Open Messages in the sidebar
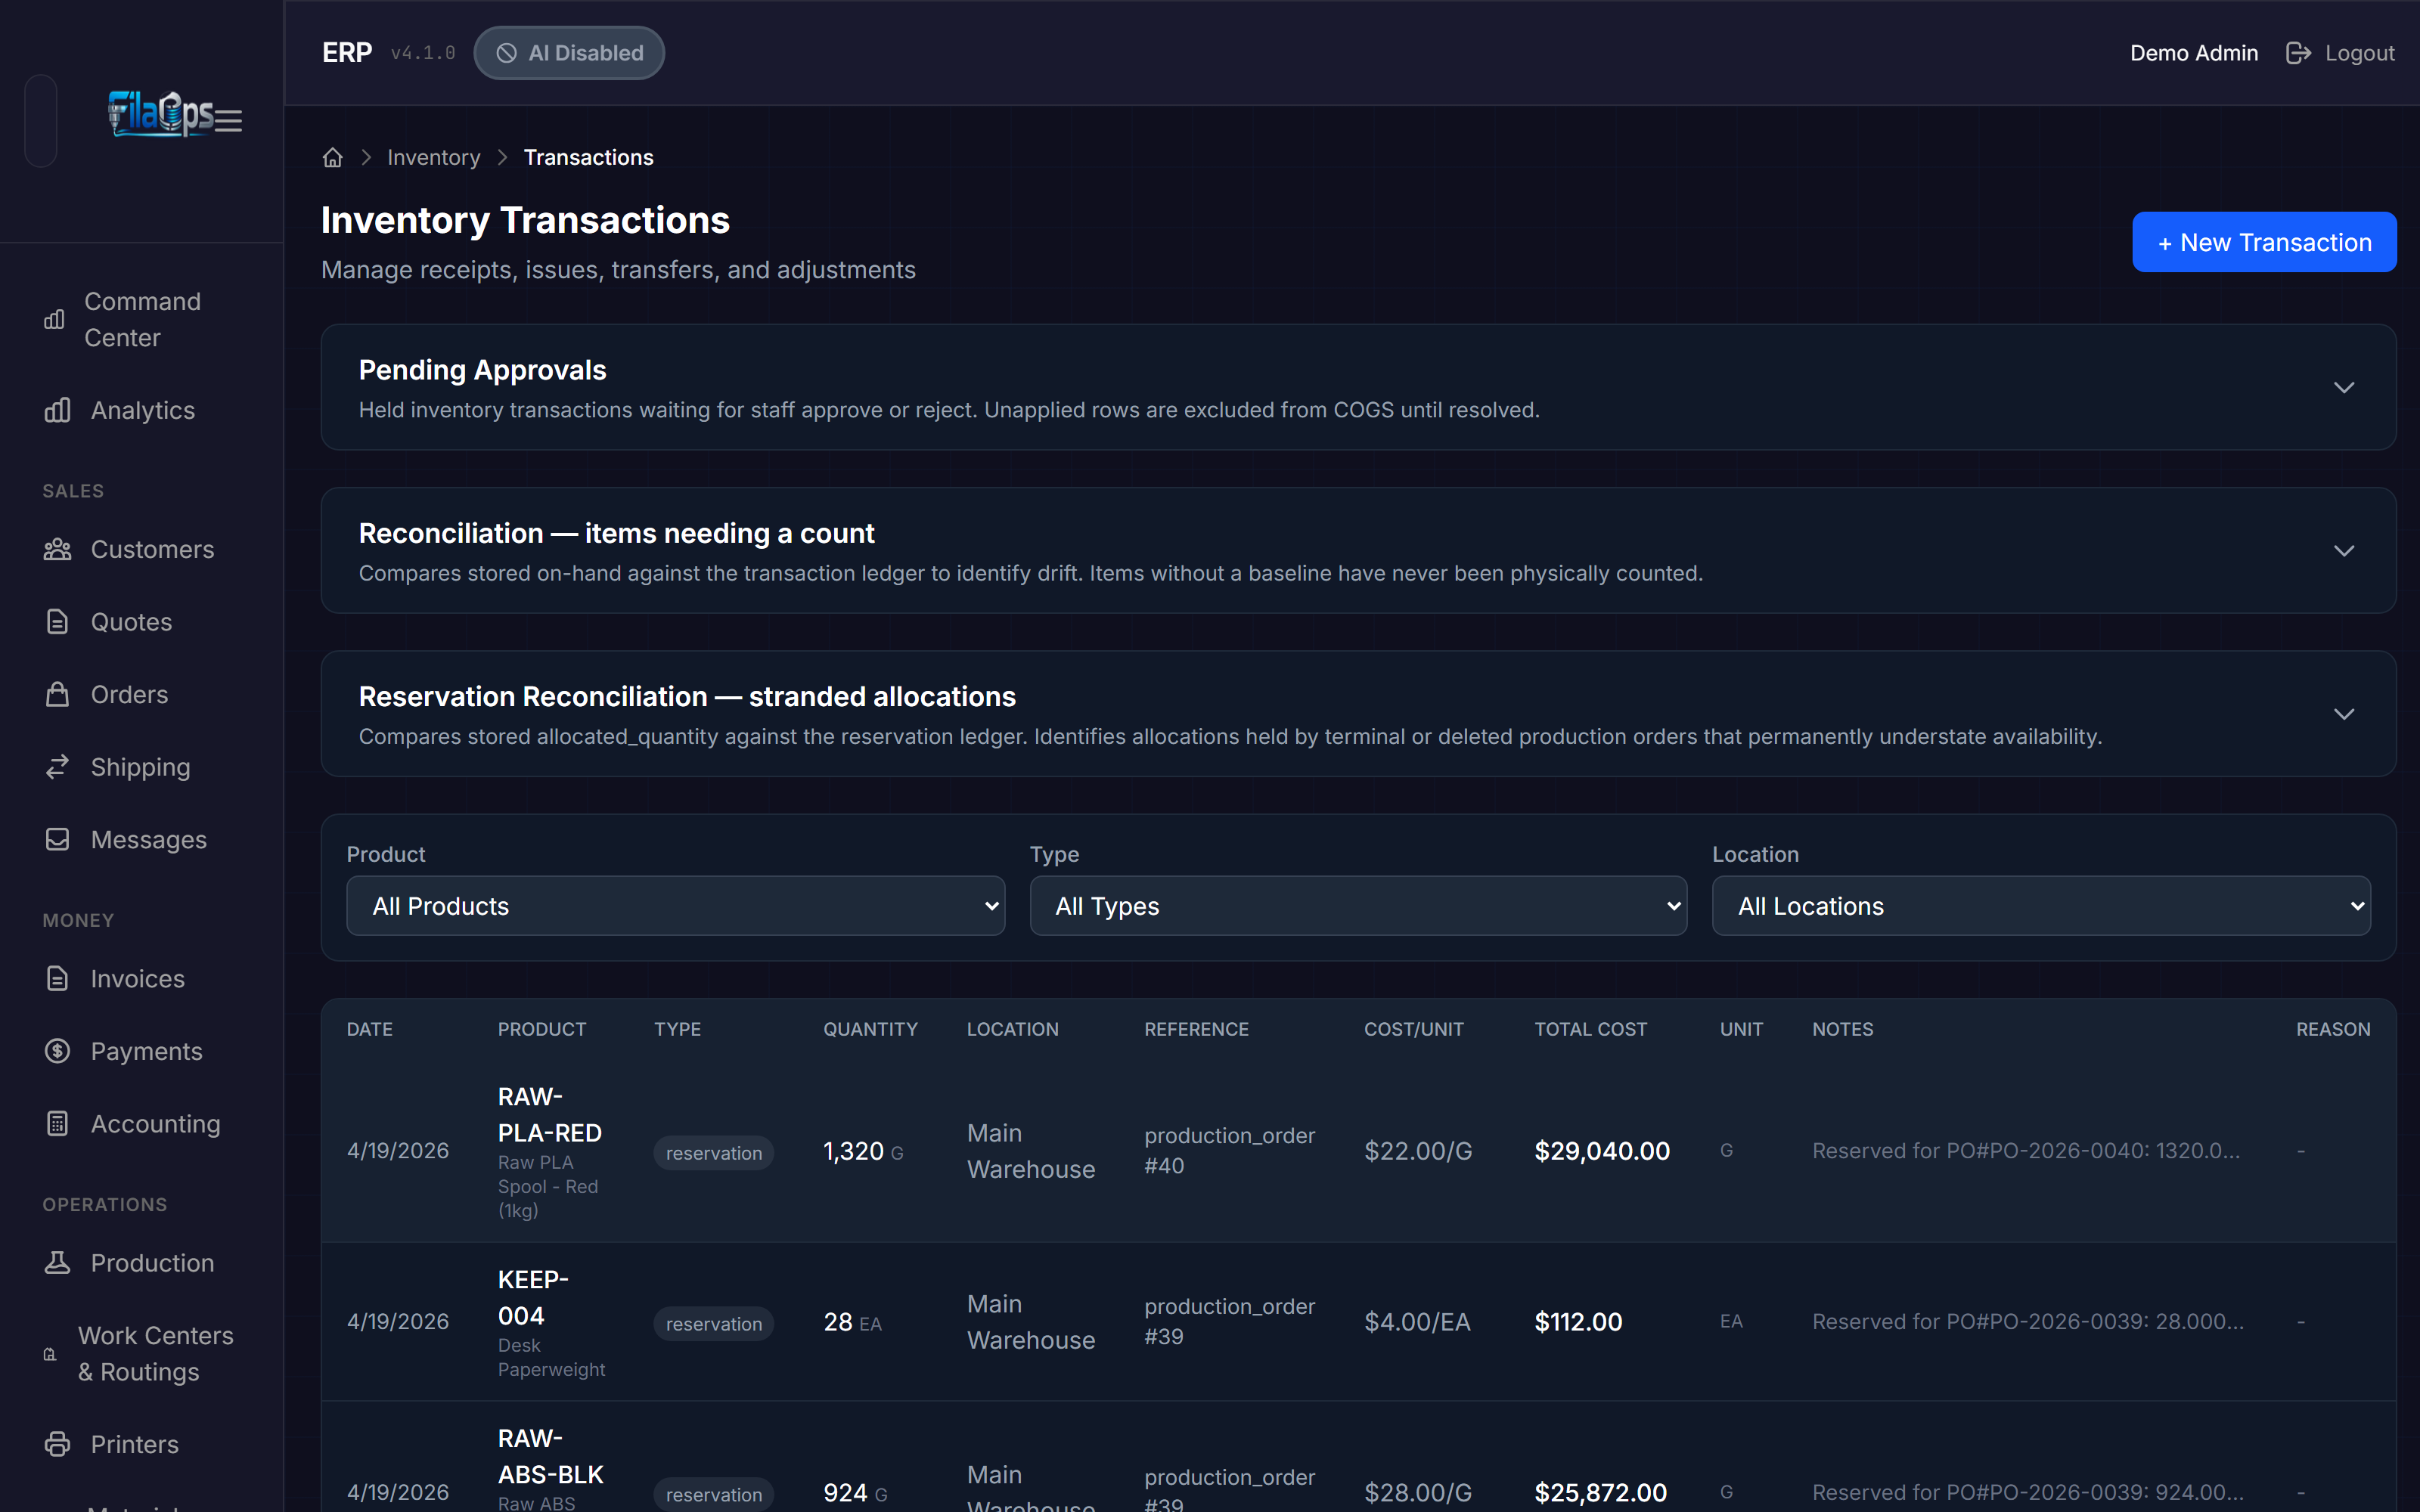Viewport: 2420px width, 1512px height. (x=141, y=839)
